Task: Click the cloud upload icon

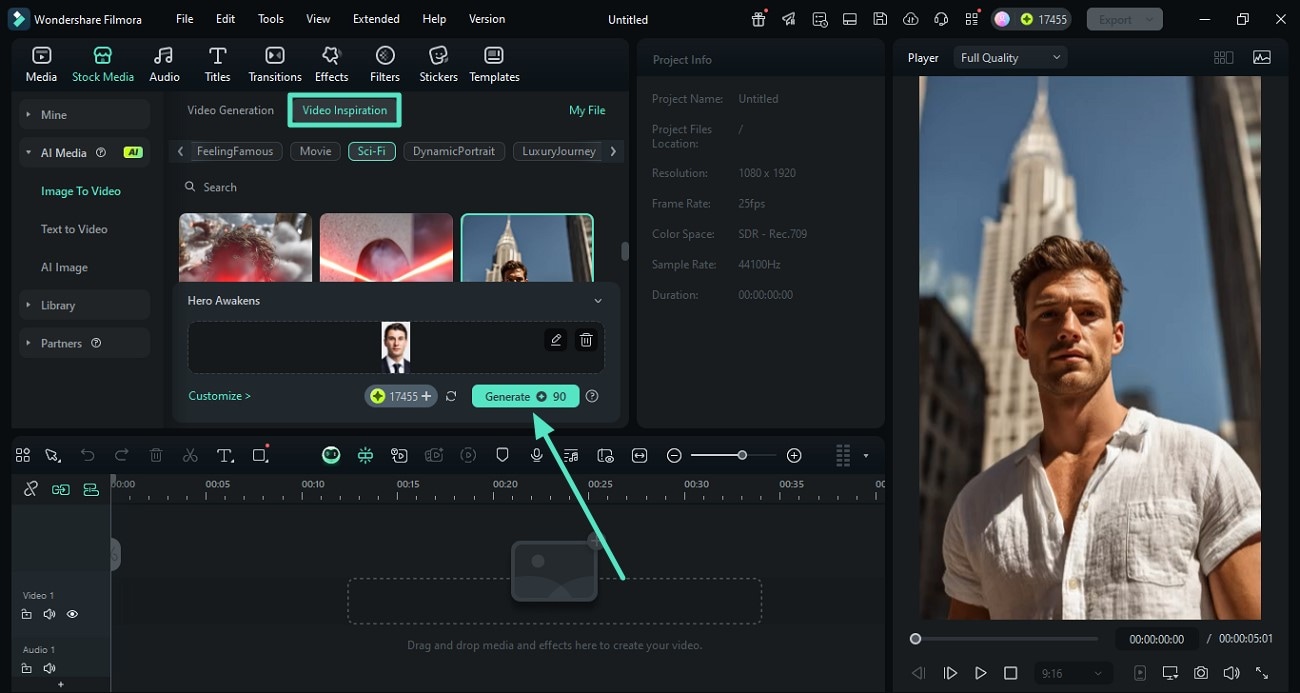Action: tap(910, 19)
